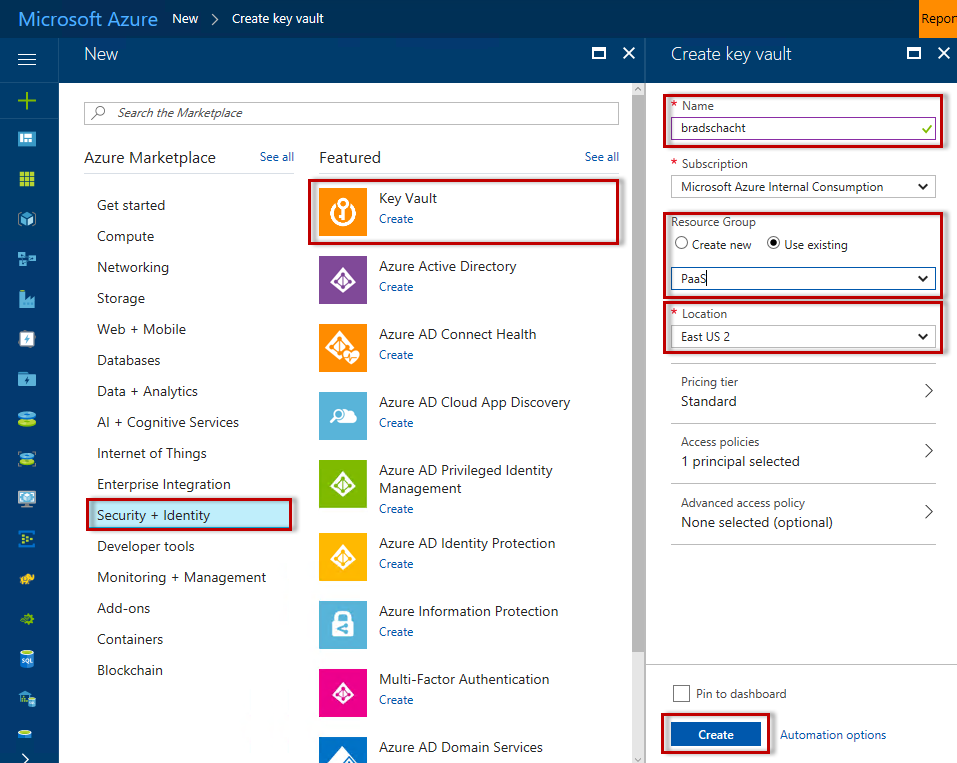This screenshot has width=957, height=763.
Task: Open the Automation options link
Action: point(832,735)
